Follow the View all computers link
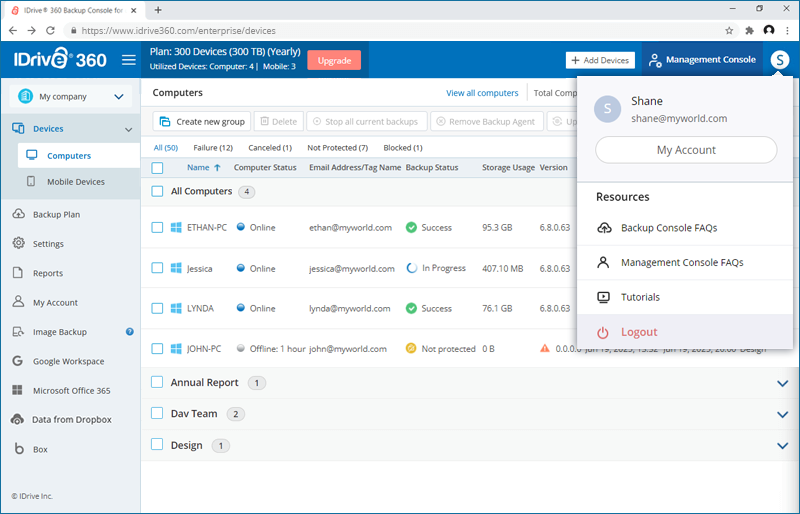 [482, 93]
